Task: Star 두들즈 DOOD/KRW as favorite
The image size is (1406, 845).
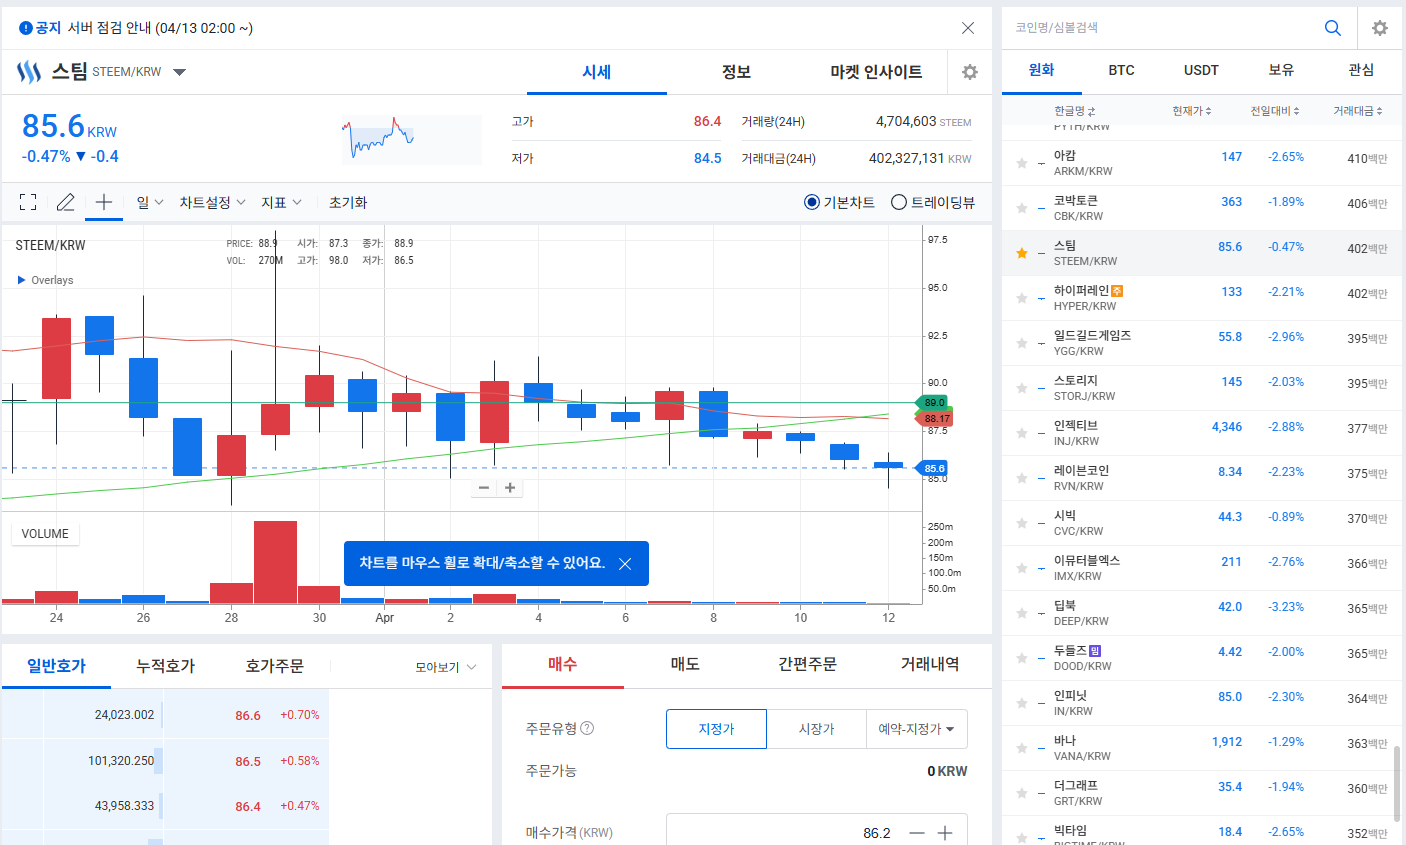Action: [x=1022, y=658]
